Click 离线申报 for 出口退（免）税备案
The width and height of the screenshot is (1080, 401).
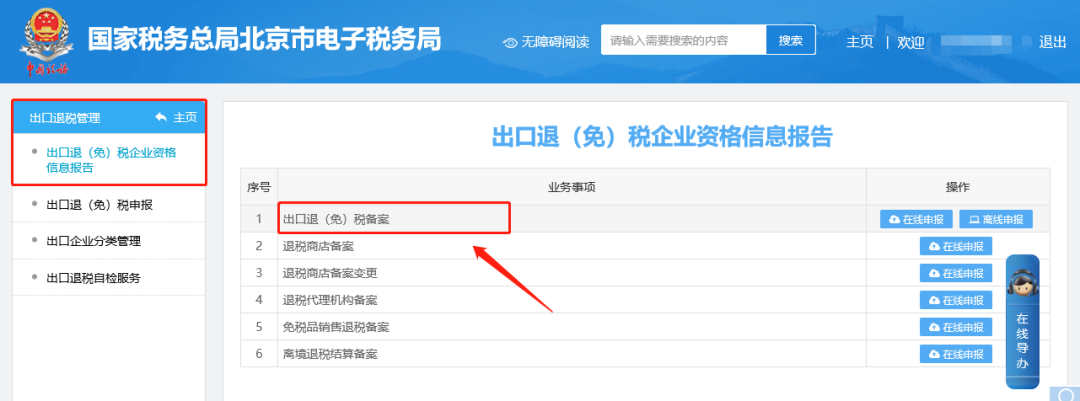[995, 219]
